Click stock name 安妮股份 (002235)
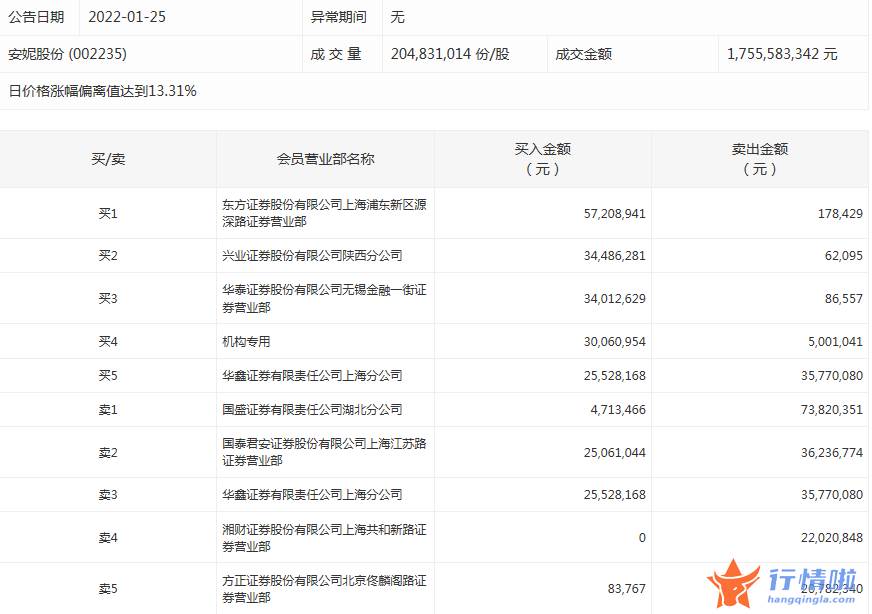This screenshot has width=872, height=614. pos(68,54)
